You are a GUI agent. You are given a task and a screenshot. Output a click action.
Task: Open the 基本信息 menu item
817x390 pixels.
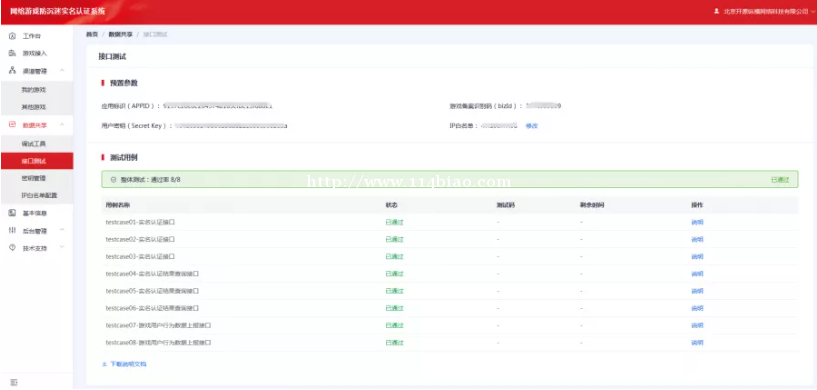[x=34, y=213]
